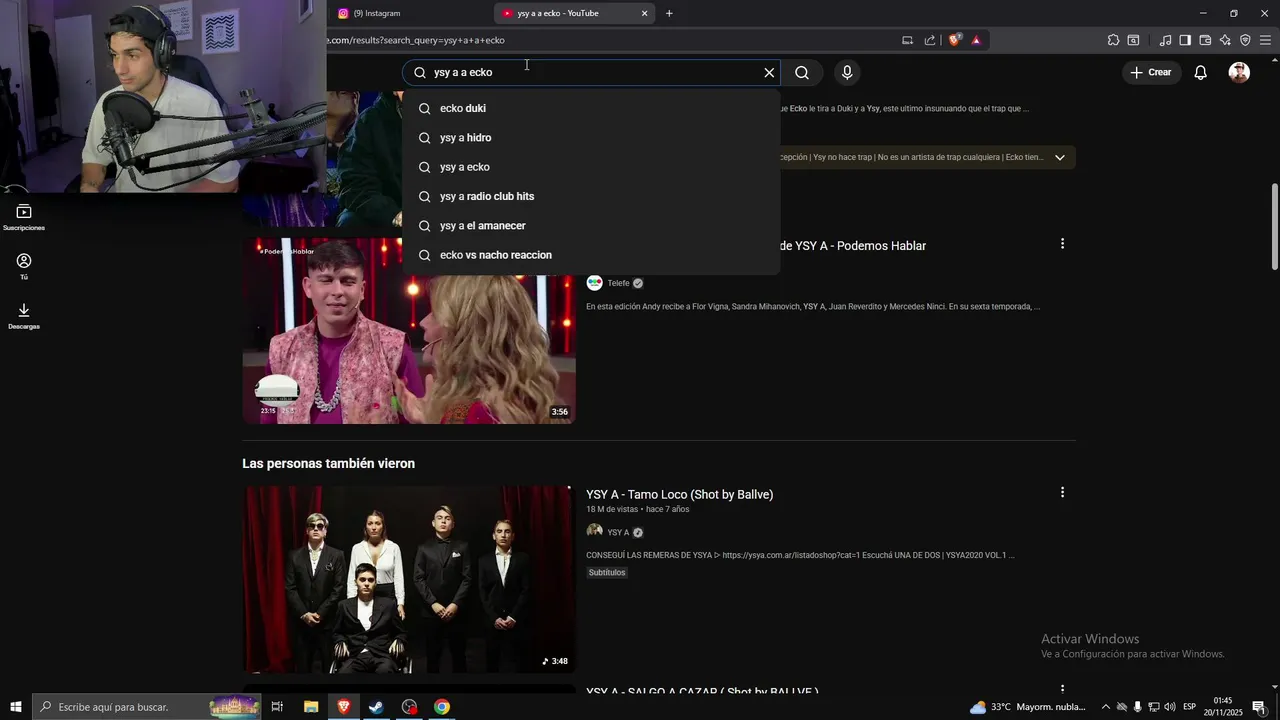Click the Crear button
The height and width of the screenshot is (720, 1280).
pos(1150,72)
